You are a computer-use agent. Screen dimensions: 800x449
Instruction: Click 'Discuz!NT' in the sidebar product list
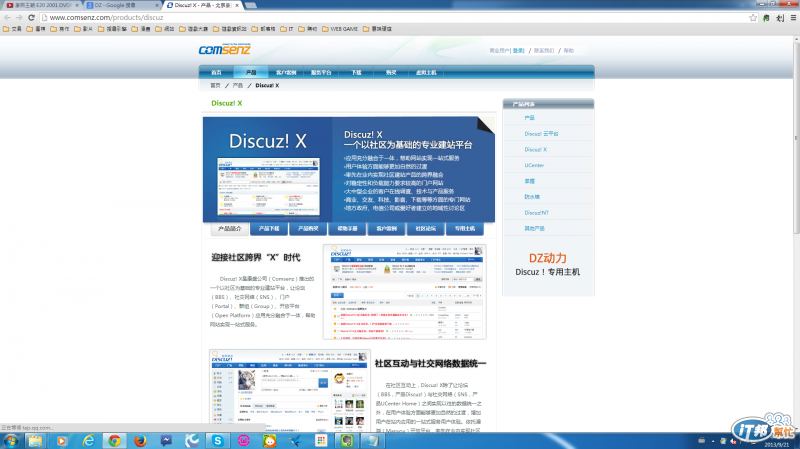(x=537, y=213)
